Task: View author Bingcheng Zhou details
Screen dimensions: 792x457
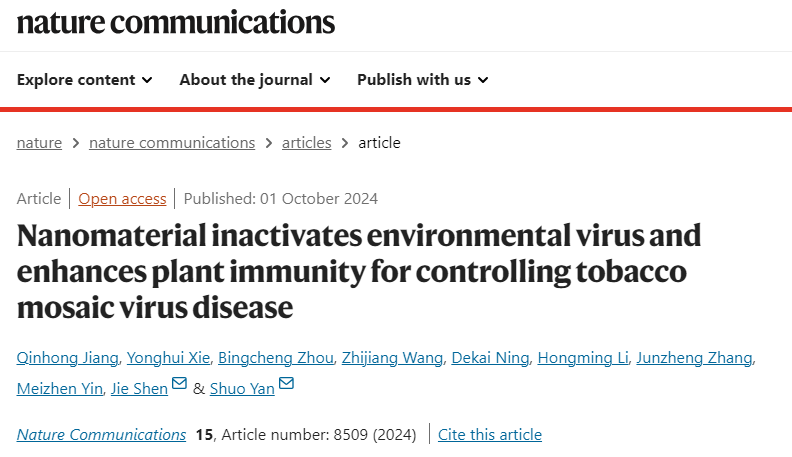Action: (x=276, y=358)
